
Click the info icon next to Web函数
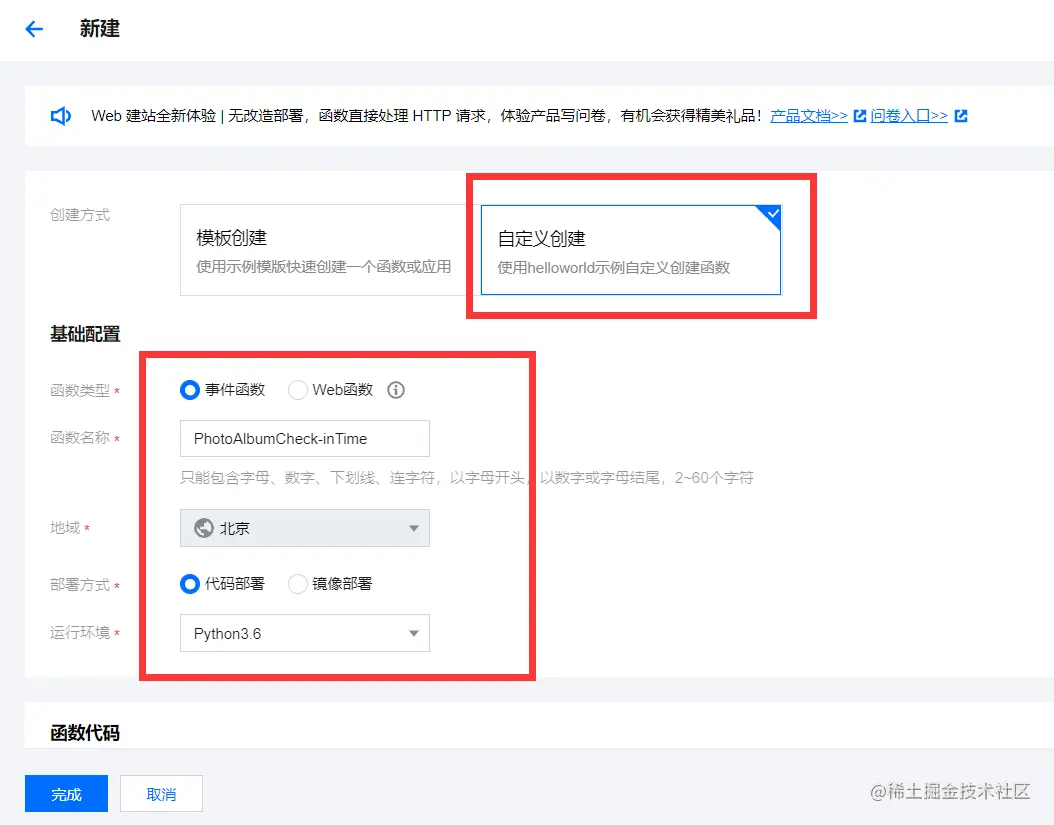[x=395, y=390]
